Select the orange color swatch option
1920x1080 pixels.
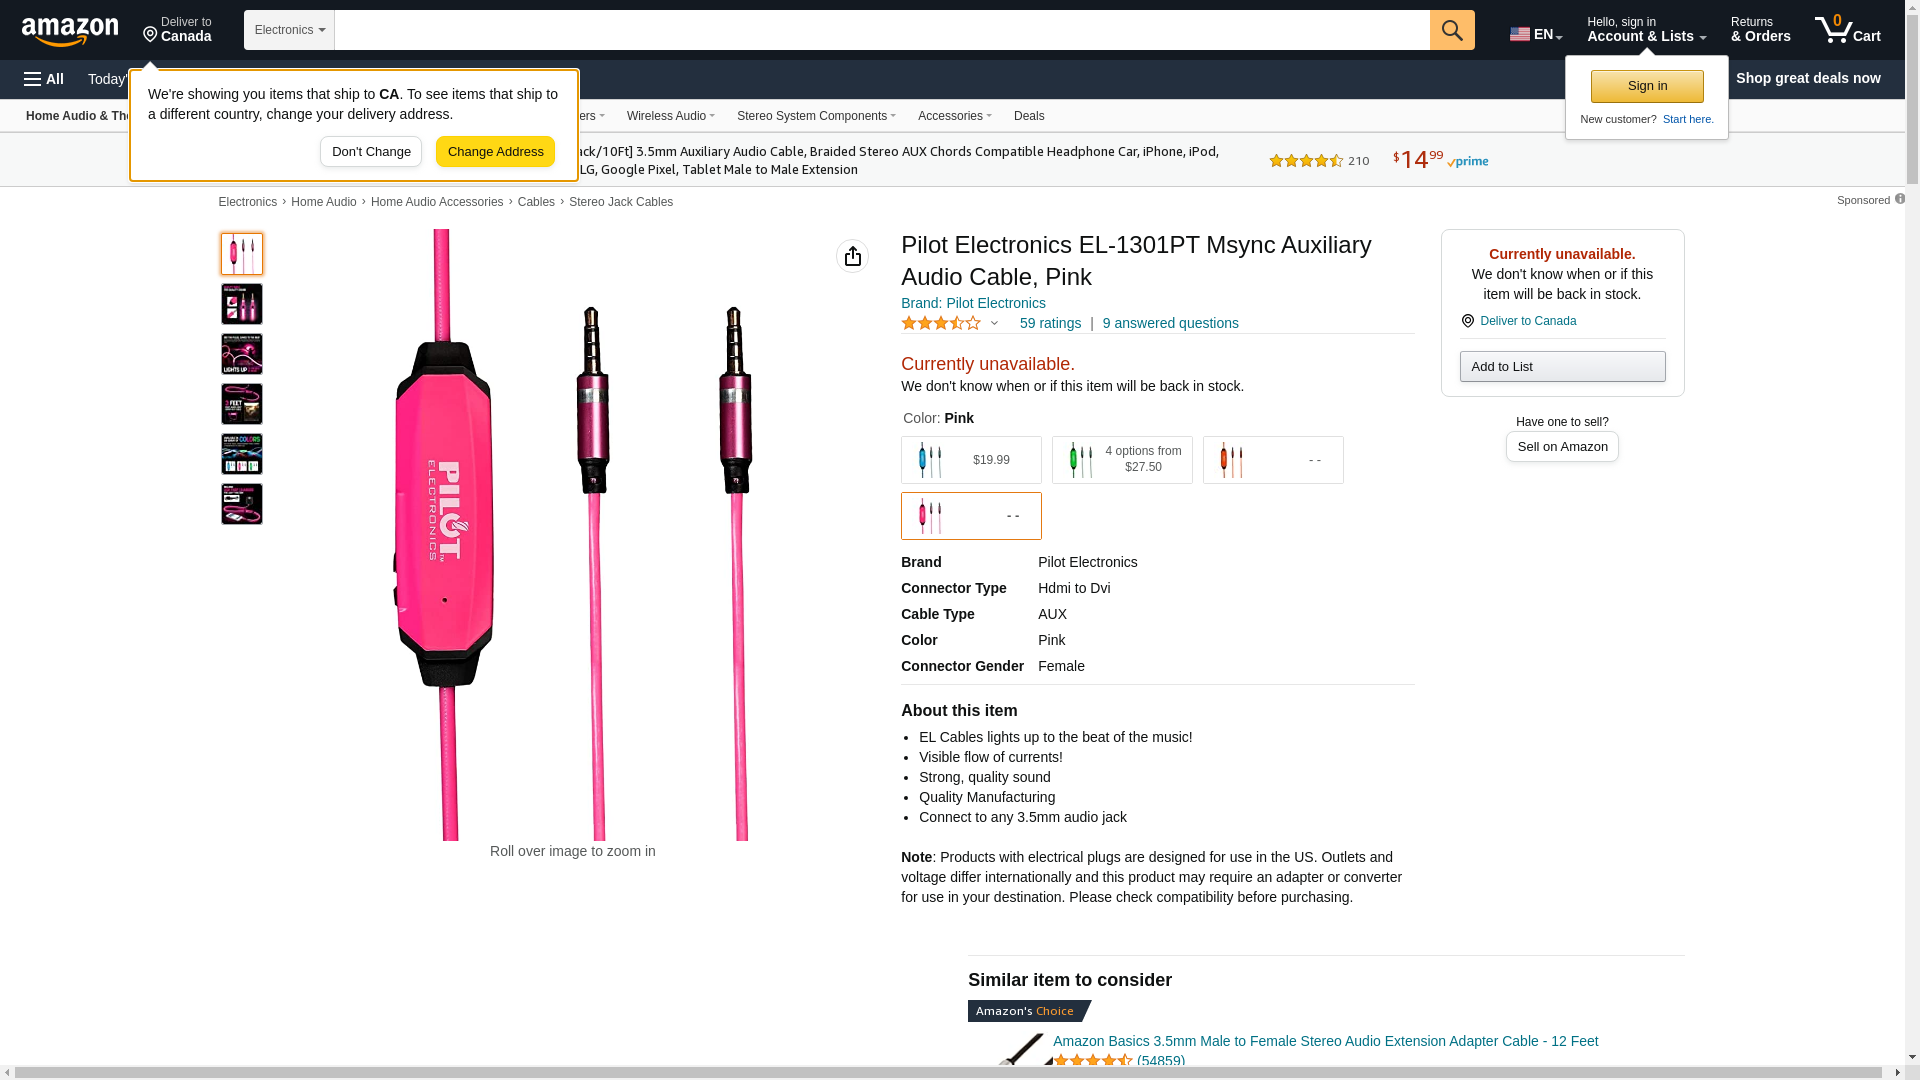point(1273,460)
